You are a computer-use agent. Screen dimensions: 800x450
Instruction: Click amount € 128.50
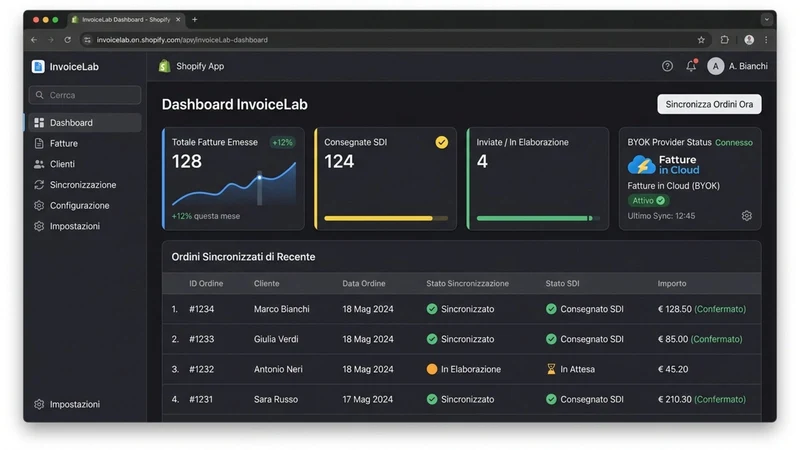click(x=674, y=309)
